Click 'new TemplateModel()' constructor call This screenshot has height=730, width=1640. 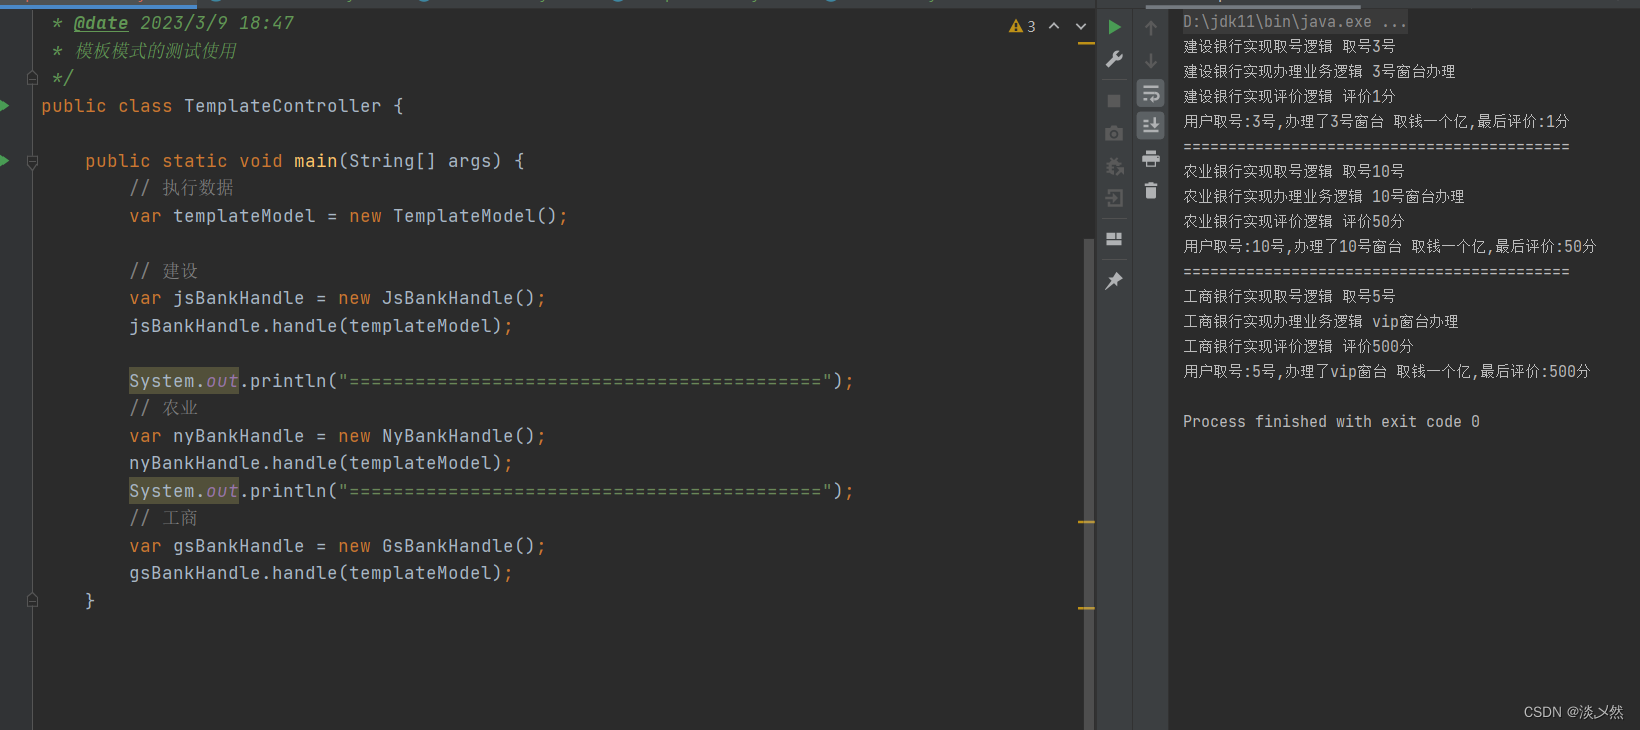pyautogui.click(x=452, y=216)
